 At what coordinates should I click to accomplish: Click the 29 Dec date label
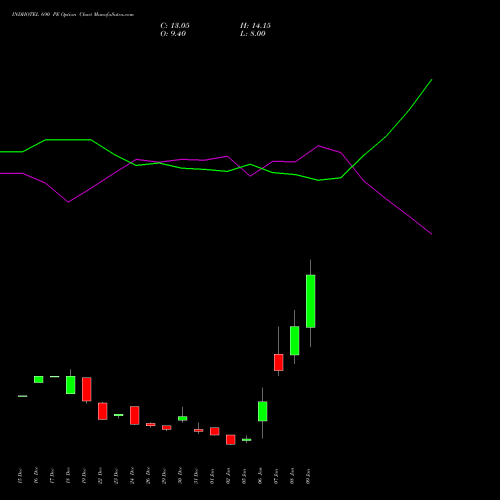click(x=164, y=476)
